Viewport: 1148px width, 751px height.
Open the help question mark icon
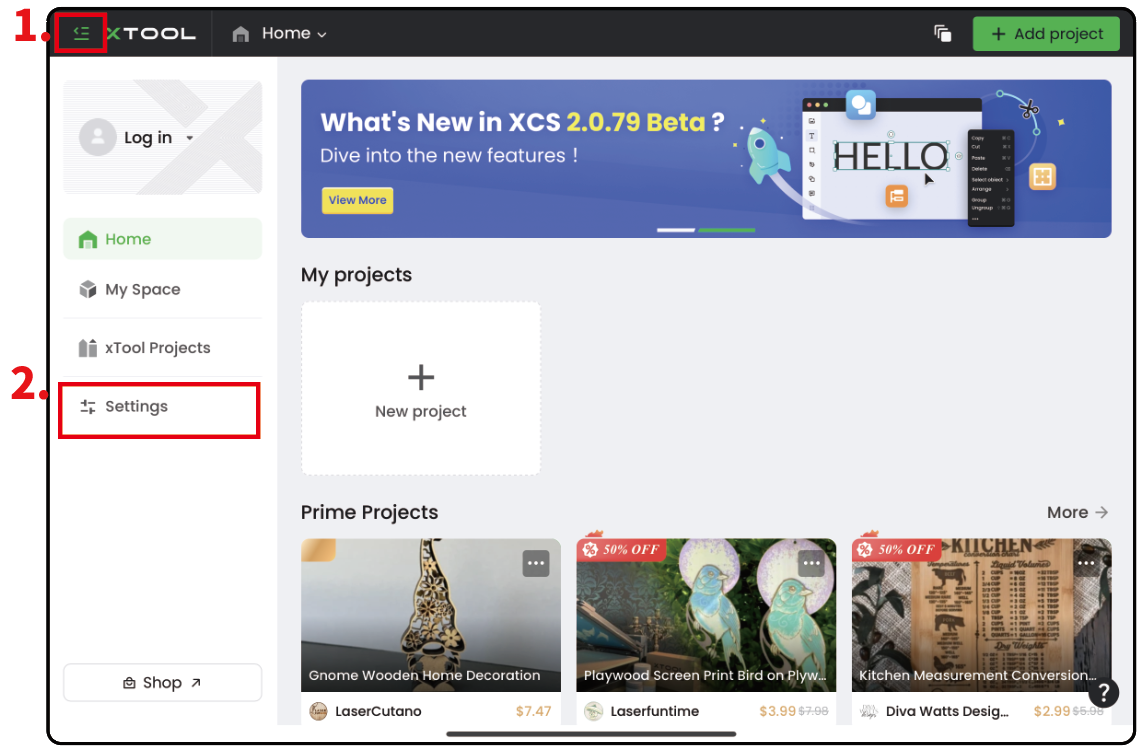[1103, 692]
